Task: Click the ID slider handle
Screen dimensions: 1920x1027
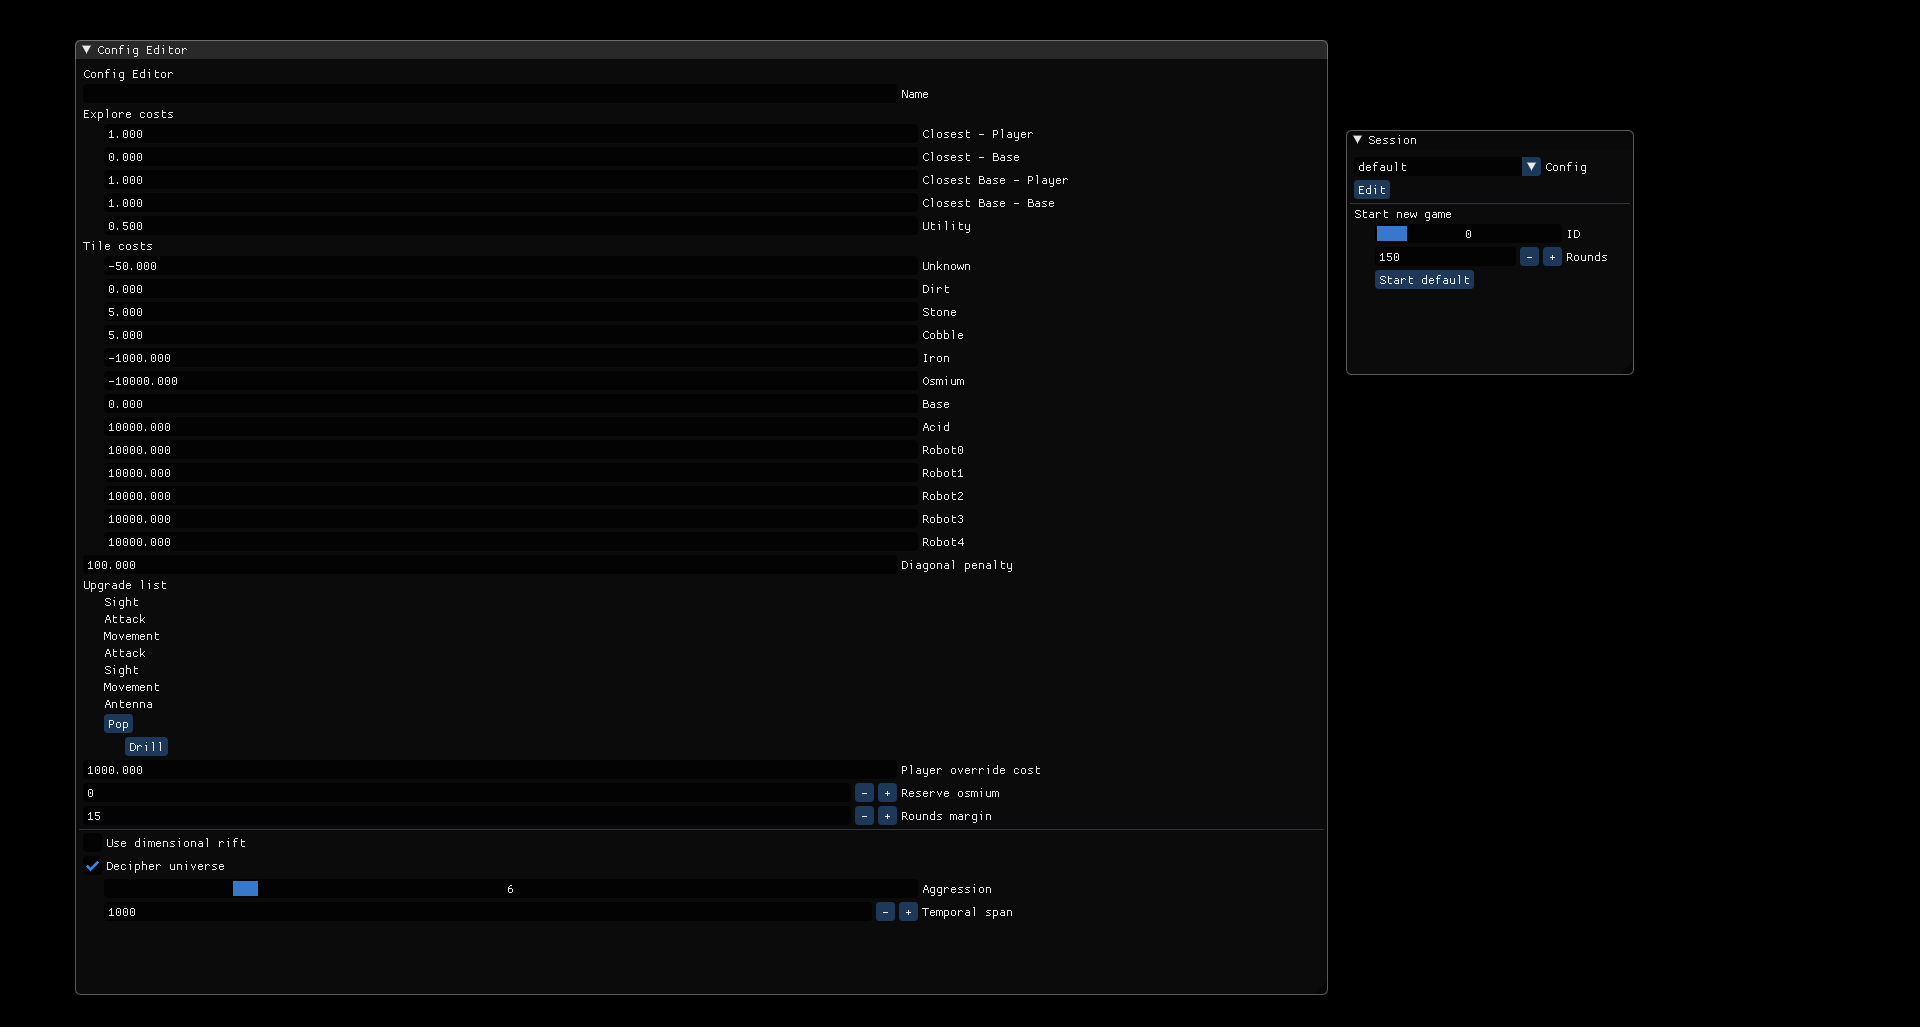Action: click(x=1391, y=233)
